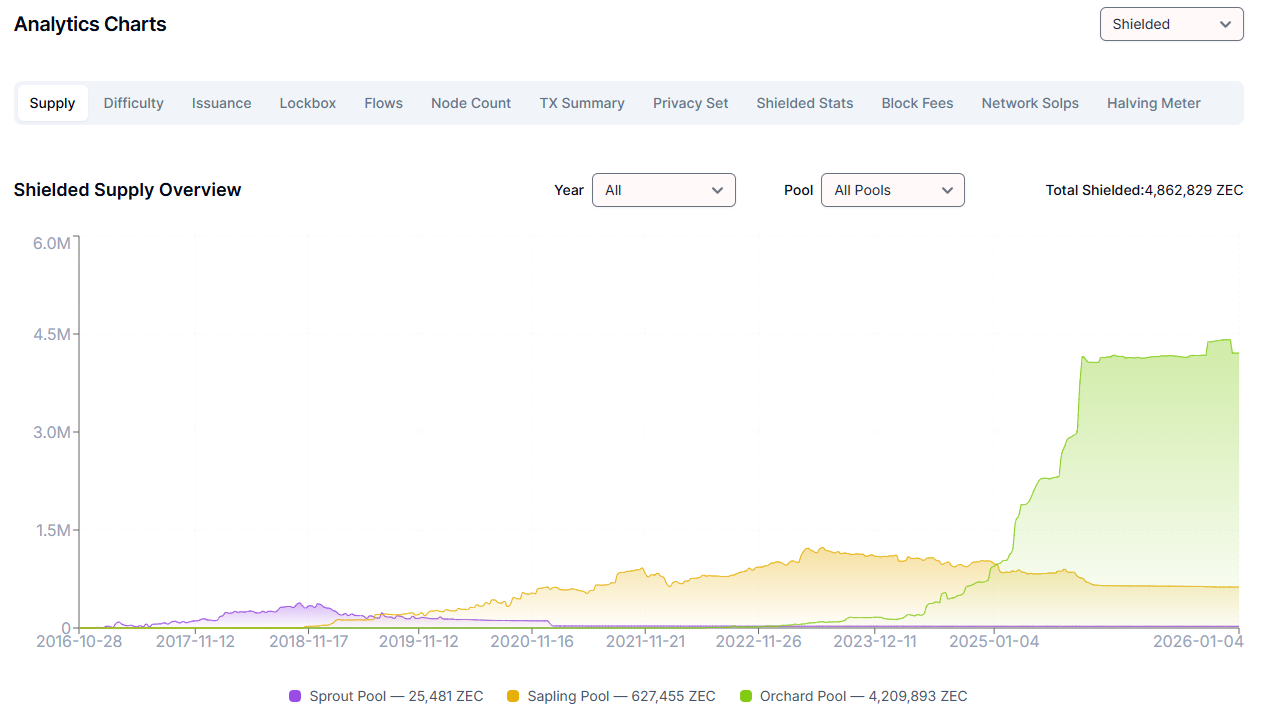Open the Network Solps tab
Image resolution: width=1266 pixels, height=728 pixels.
(x=1030, y=103)
